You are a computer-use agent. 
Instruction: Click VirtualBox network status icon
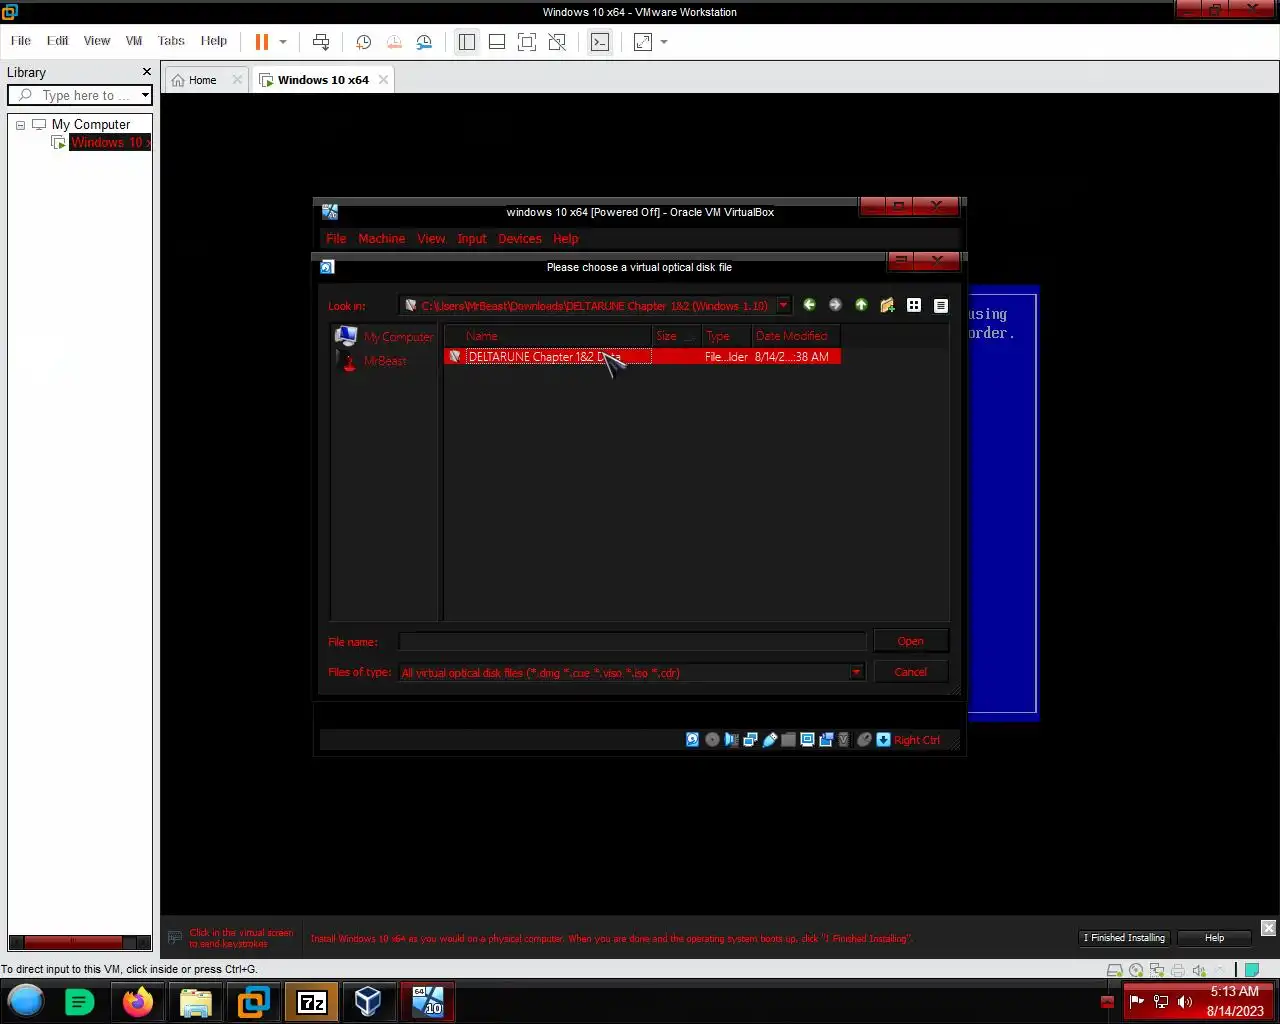(750, 740)
